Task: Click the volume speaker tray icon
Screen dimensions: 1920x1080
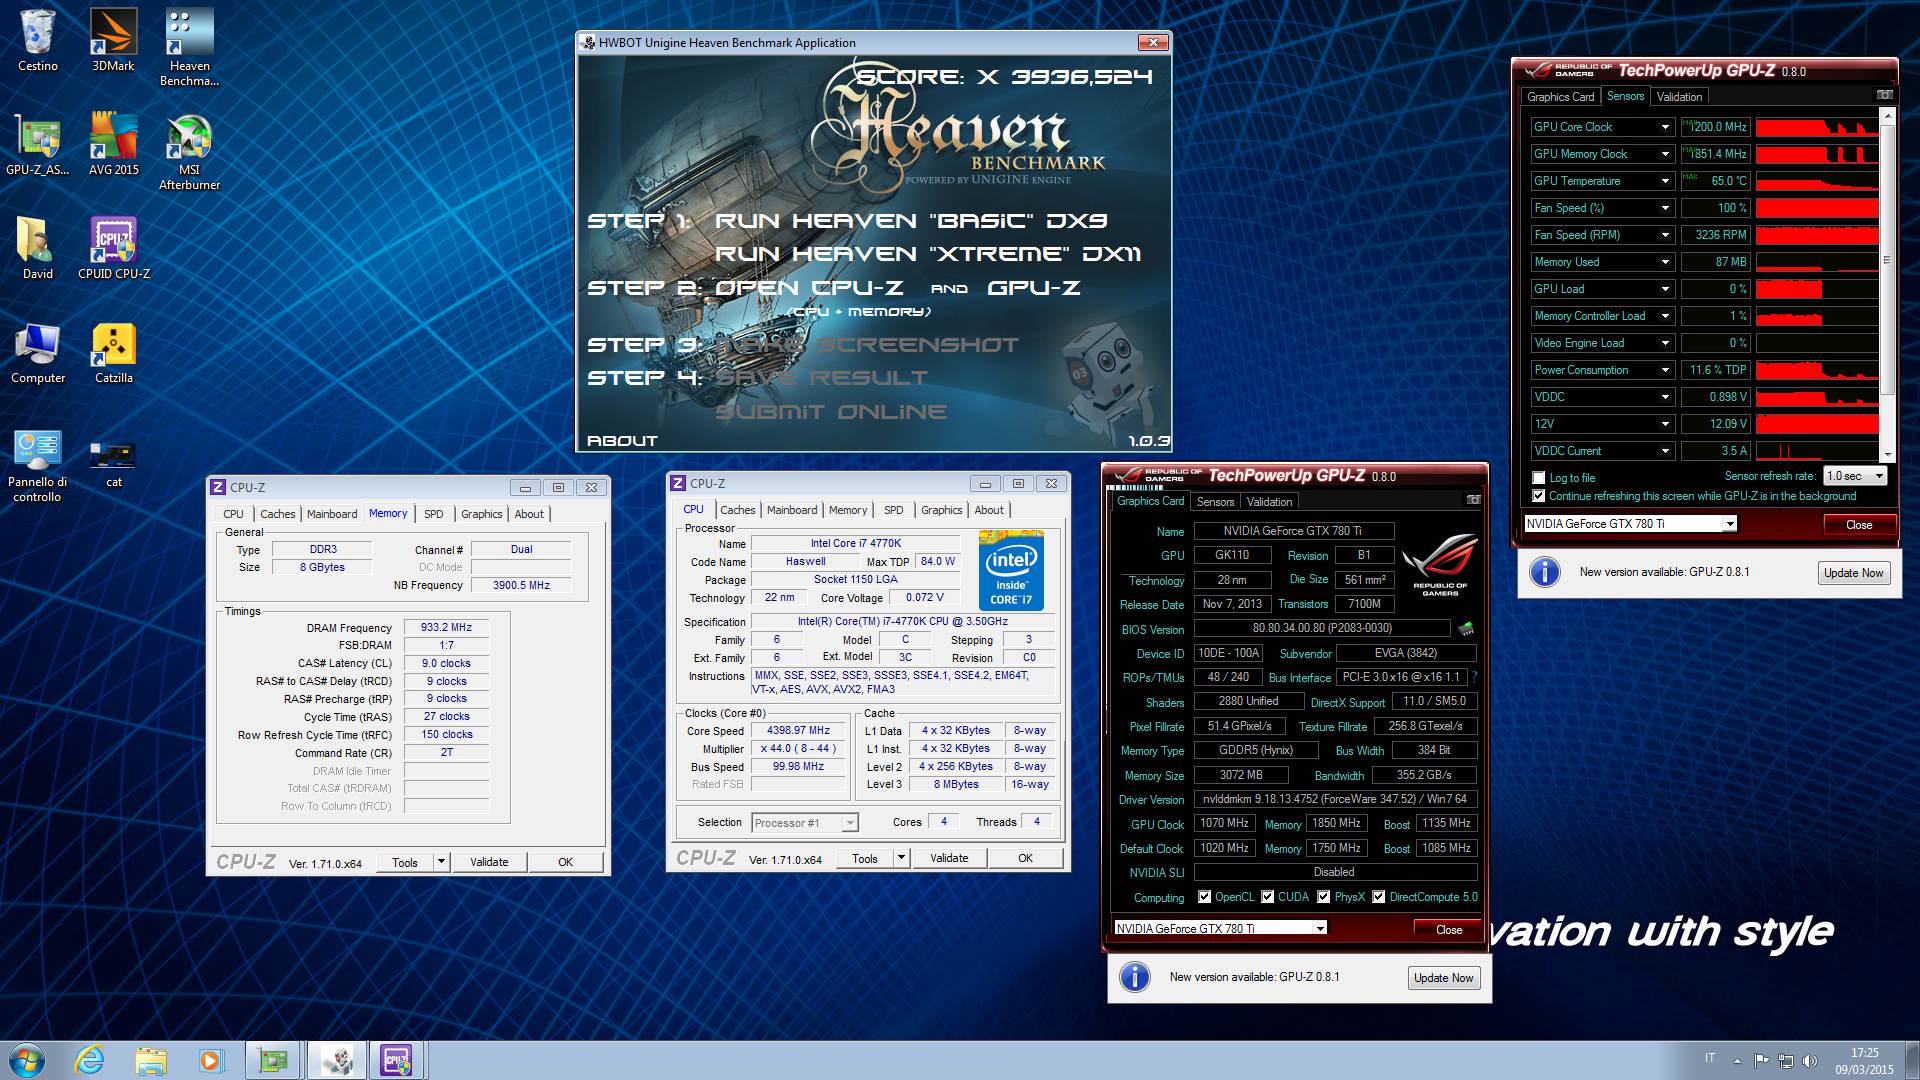Action: click(1810, 1061)
